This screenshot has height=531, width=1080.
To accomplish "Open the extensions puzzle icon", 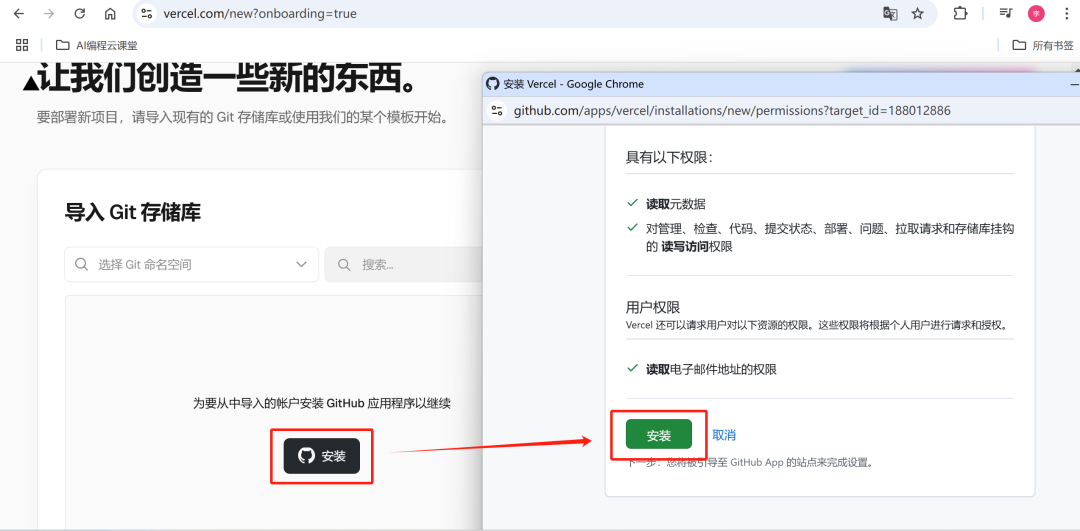I will point(960,14).
